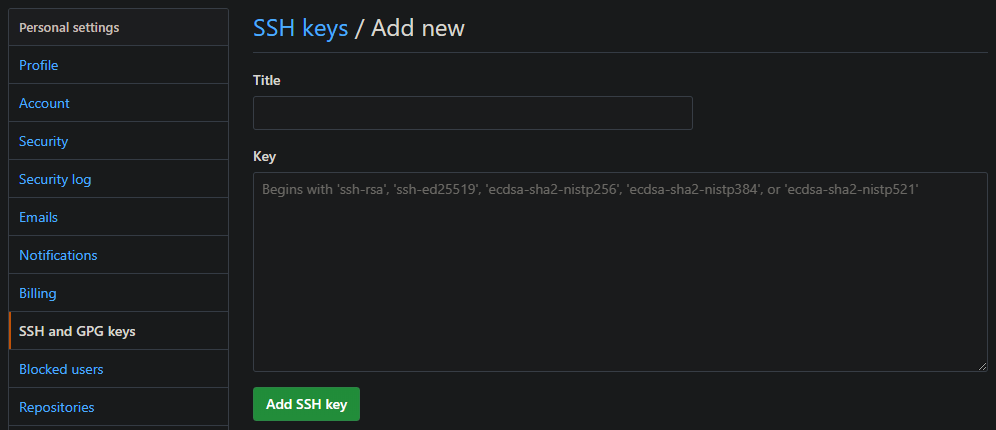The height and width of the screenshot is (430, 996).
Task: Open Notifications settings
Action: pos(58,255)
